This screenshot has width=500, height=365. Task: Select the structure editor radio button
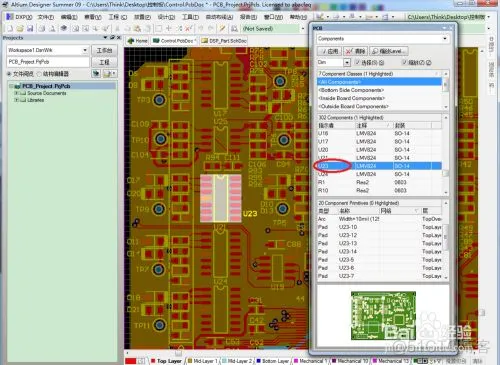pyautogui.click(x=39, y=74)
